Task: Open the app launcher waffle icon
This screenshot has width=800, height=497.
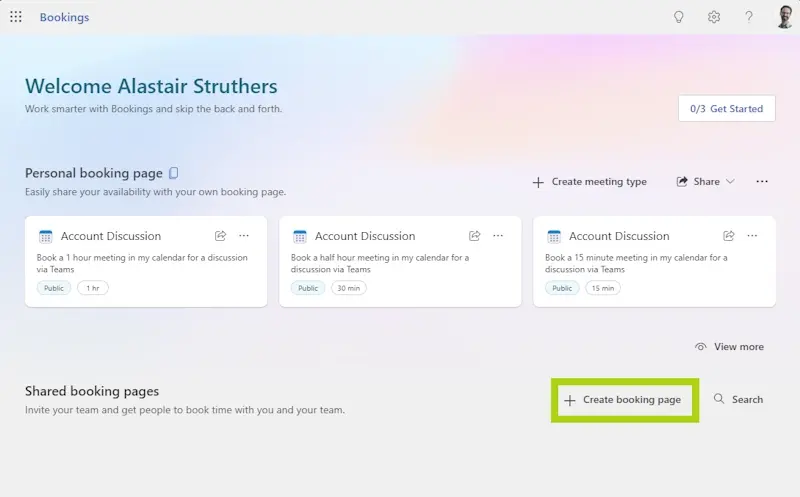Action: pyautogui.click(x=16, y=17)
